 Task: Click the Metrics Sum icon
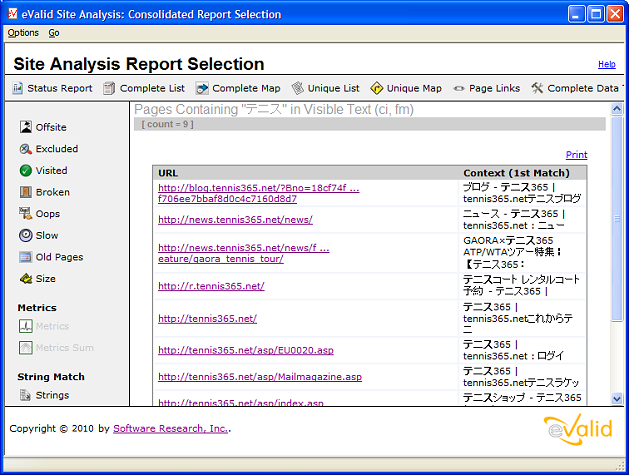(x=26, y=347)
